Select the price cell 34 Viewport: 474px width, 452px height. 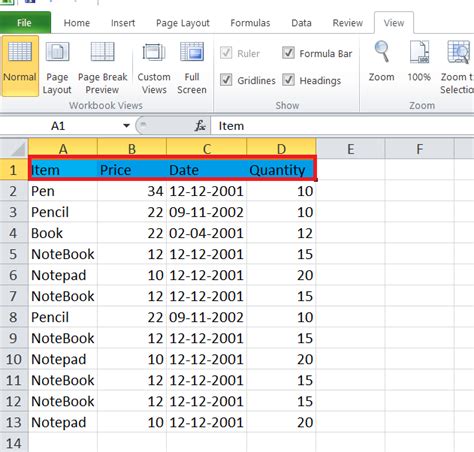click(132, 191)
